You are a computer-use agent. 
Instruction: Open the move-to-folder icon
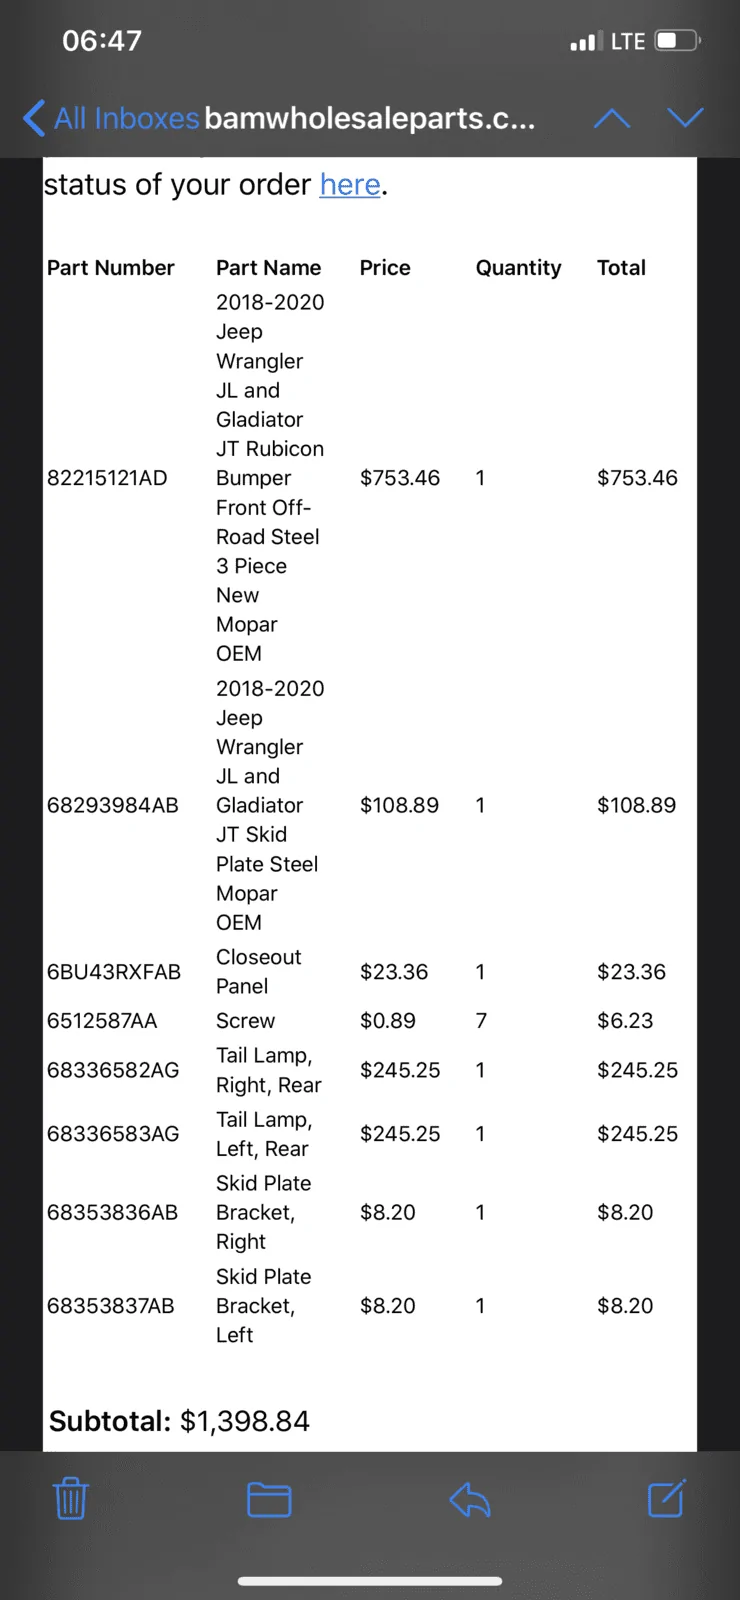click(269, 1499)
